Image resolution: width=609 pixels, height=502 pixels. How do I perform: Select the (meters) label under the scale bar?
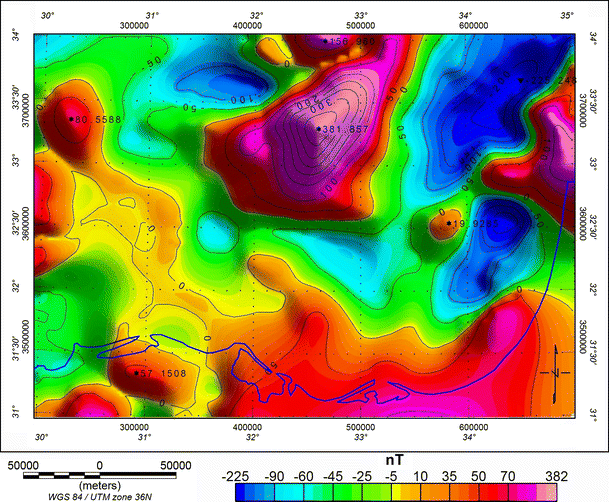pos(100,486)
